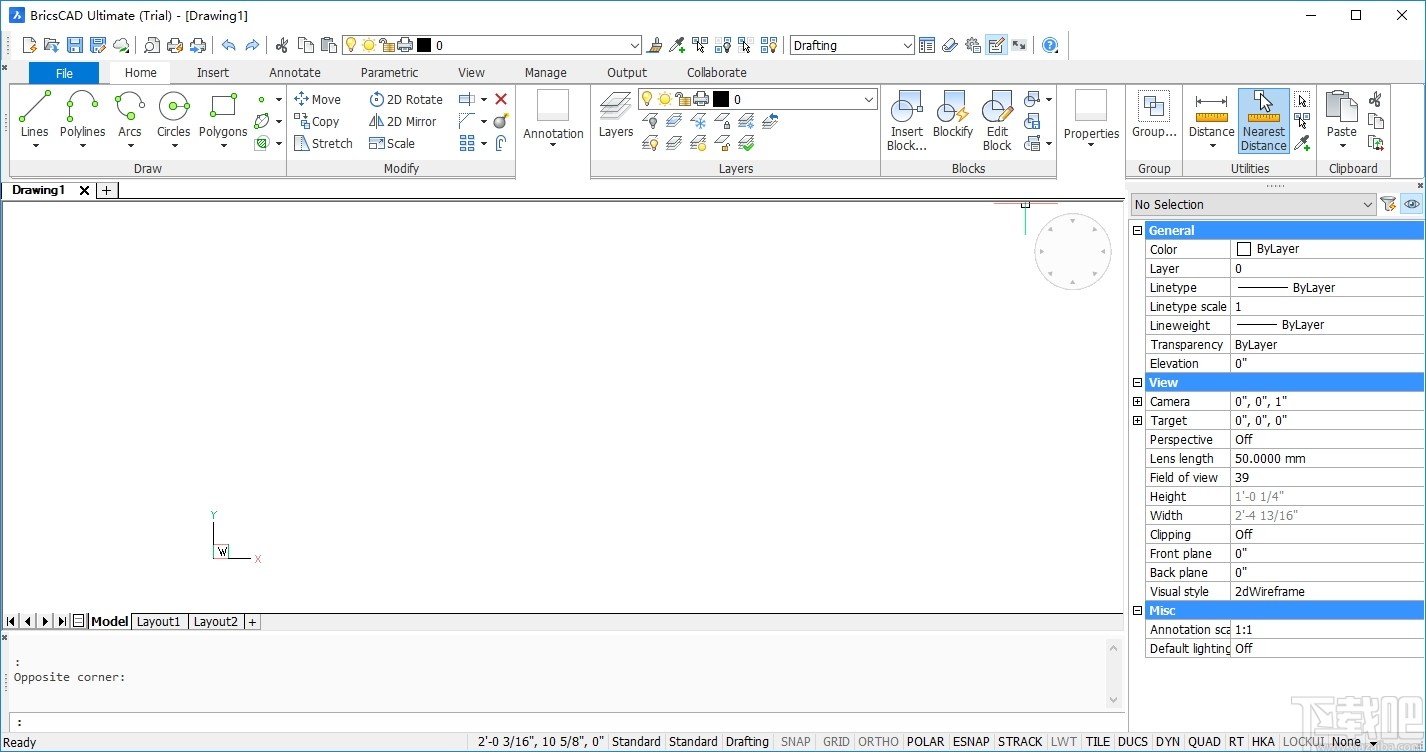Click the Stretch command
Screen dimensions: 1426x752
coord(323,143)
